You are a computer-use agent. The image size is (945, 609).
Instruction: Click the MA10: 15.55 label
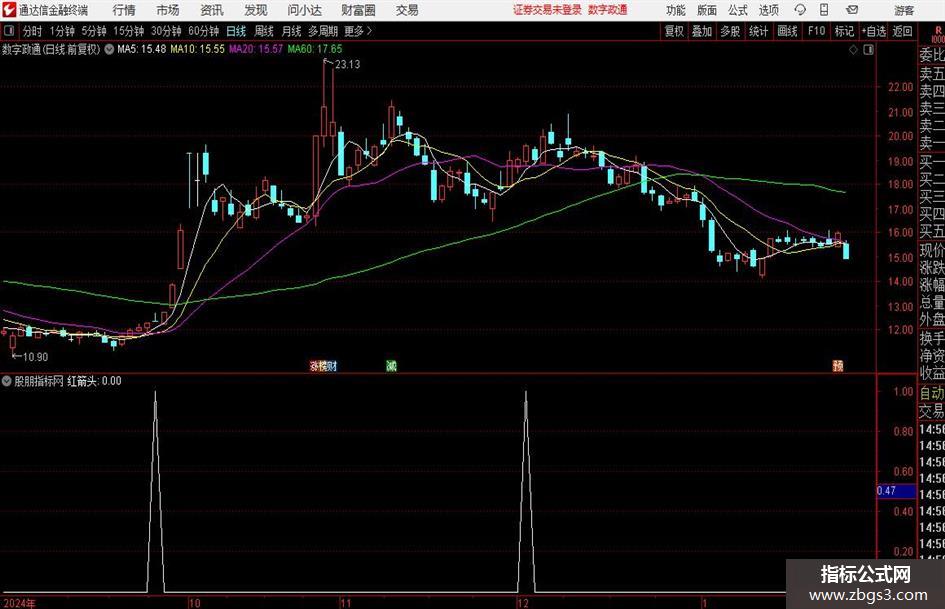[x=197, y=49]
